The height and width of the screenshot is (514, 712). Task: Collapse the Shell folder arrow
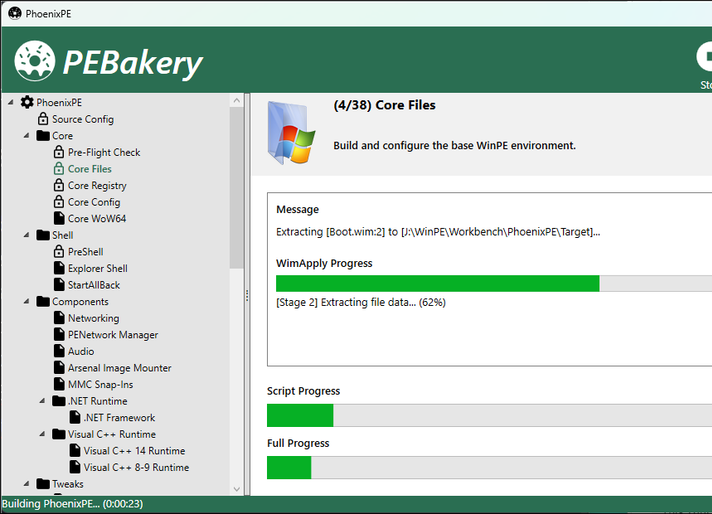coord(27,235)
